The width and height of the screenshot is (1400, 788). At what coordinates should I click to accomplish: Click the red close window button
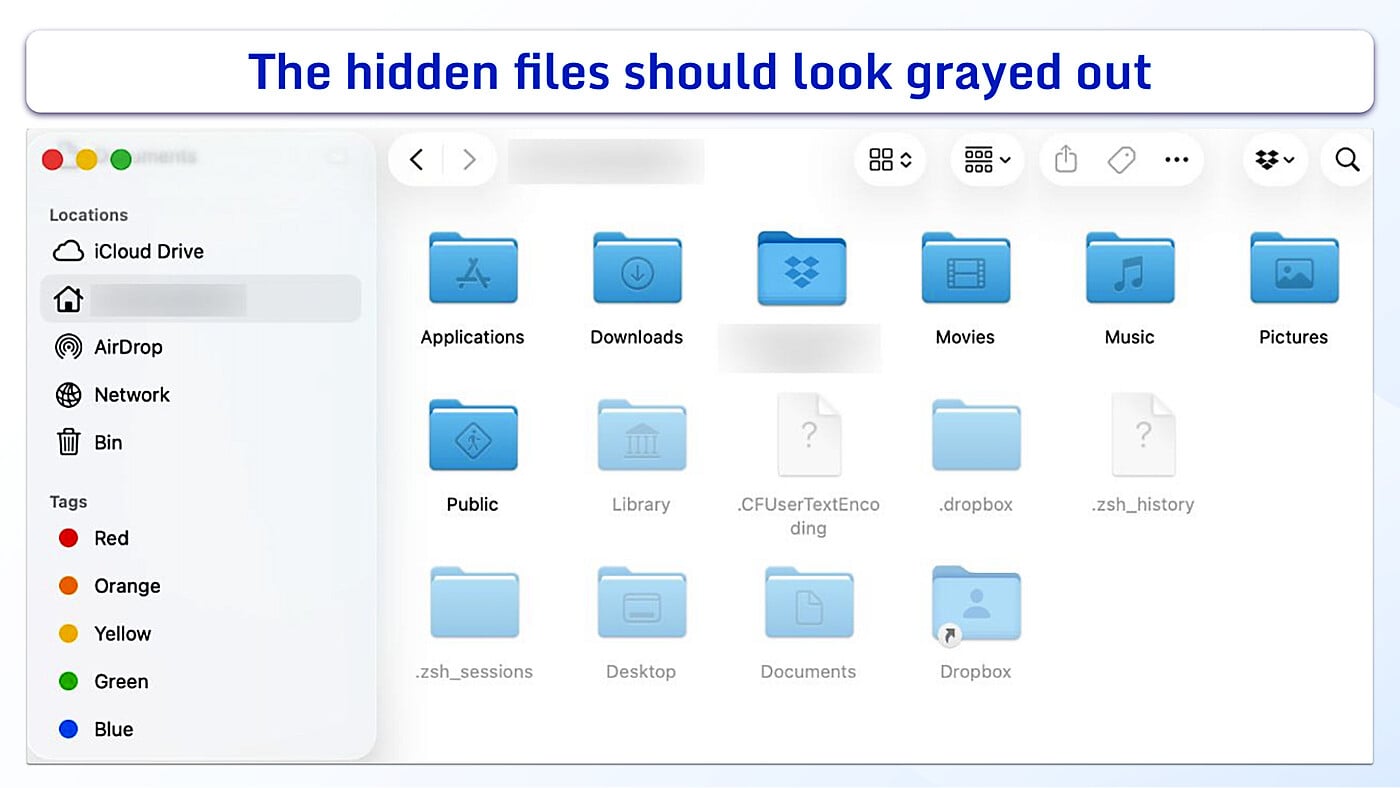point(52,159)
